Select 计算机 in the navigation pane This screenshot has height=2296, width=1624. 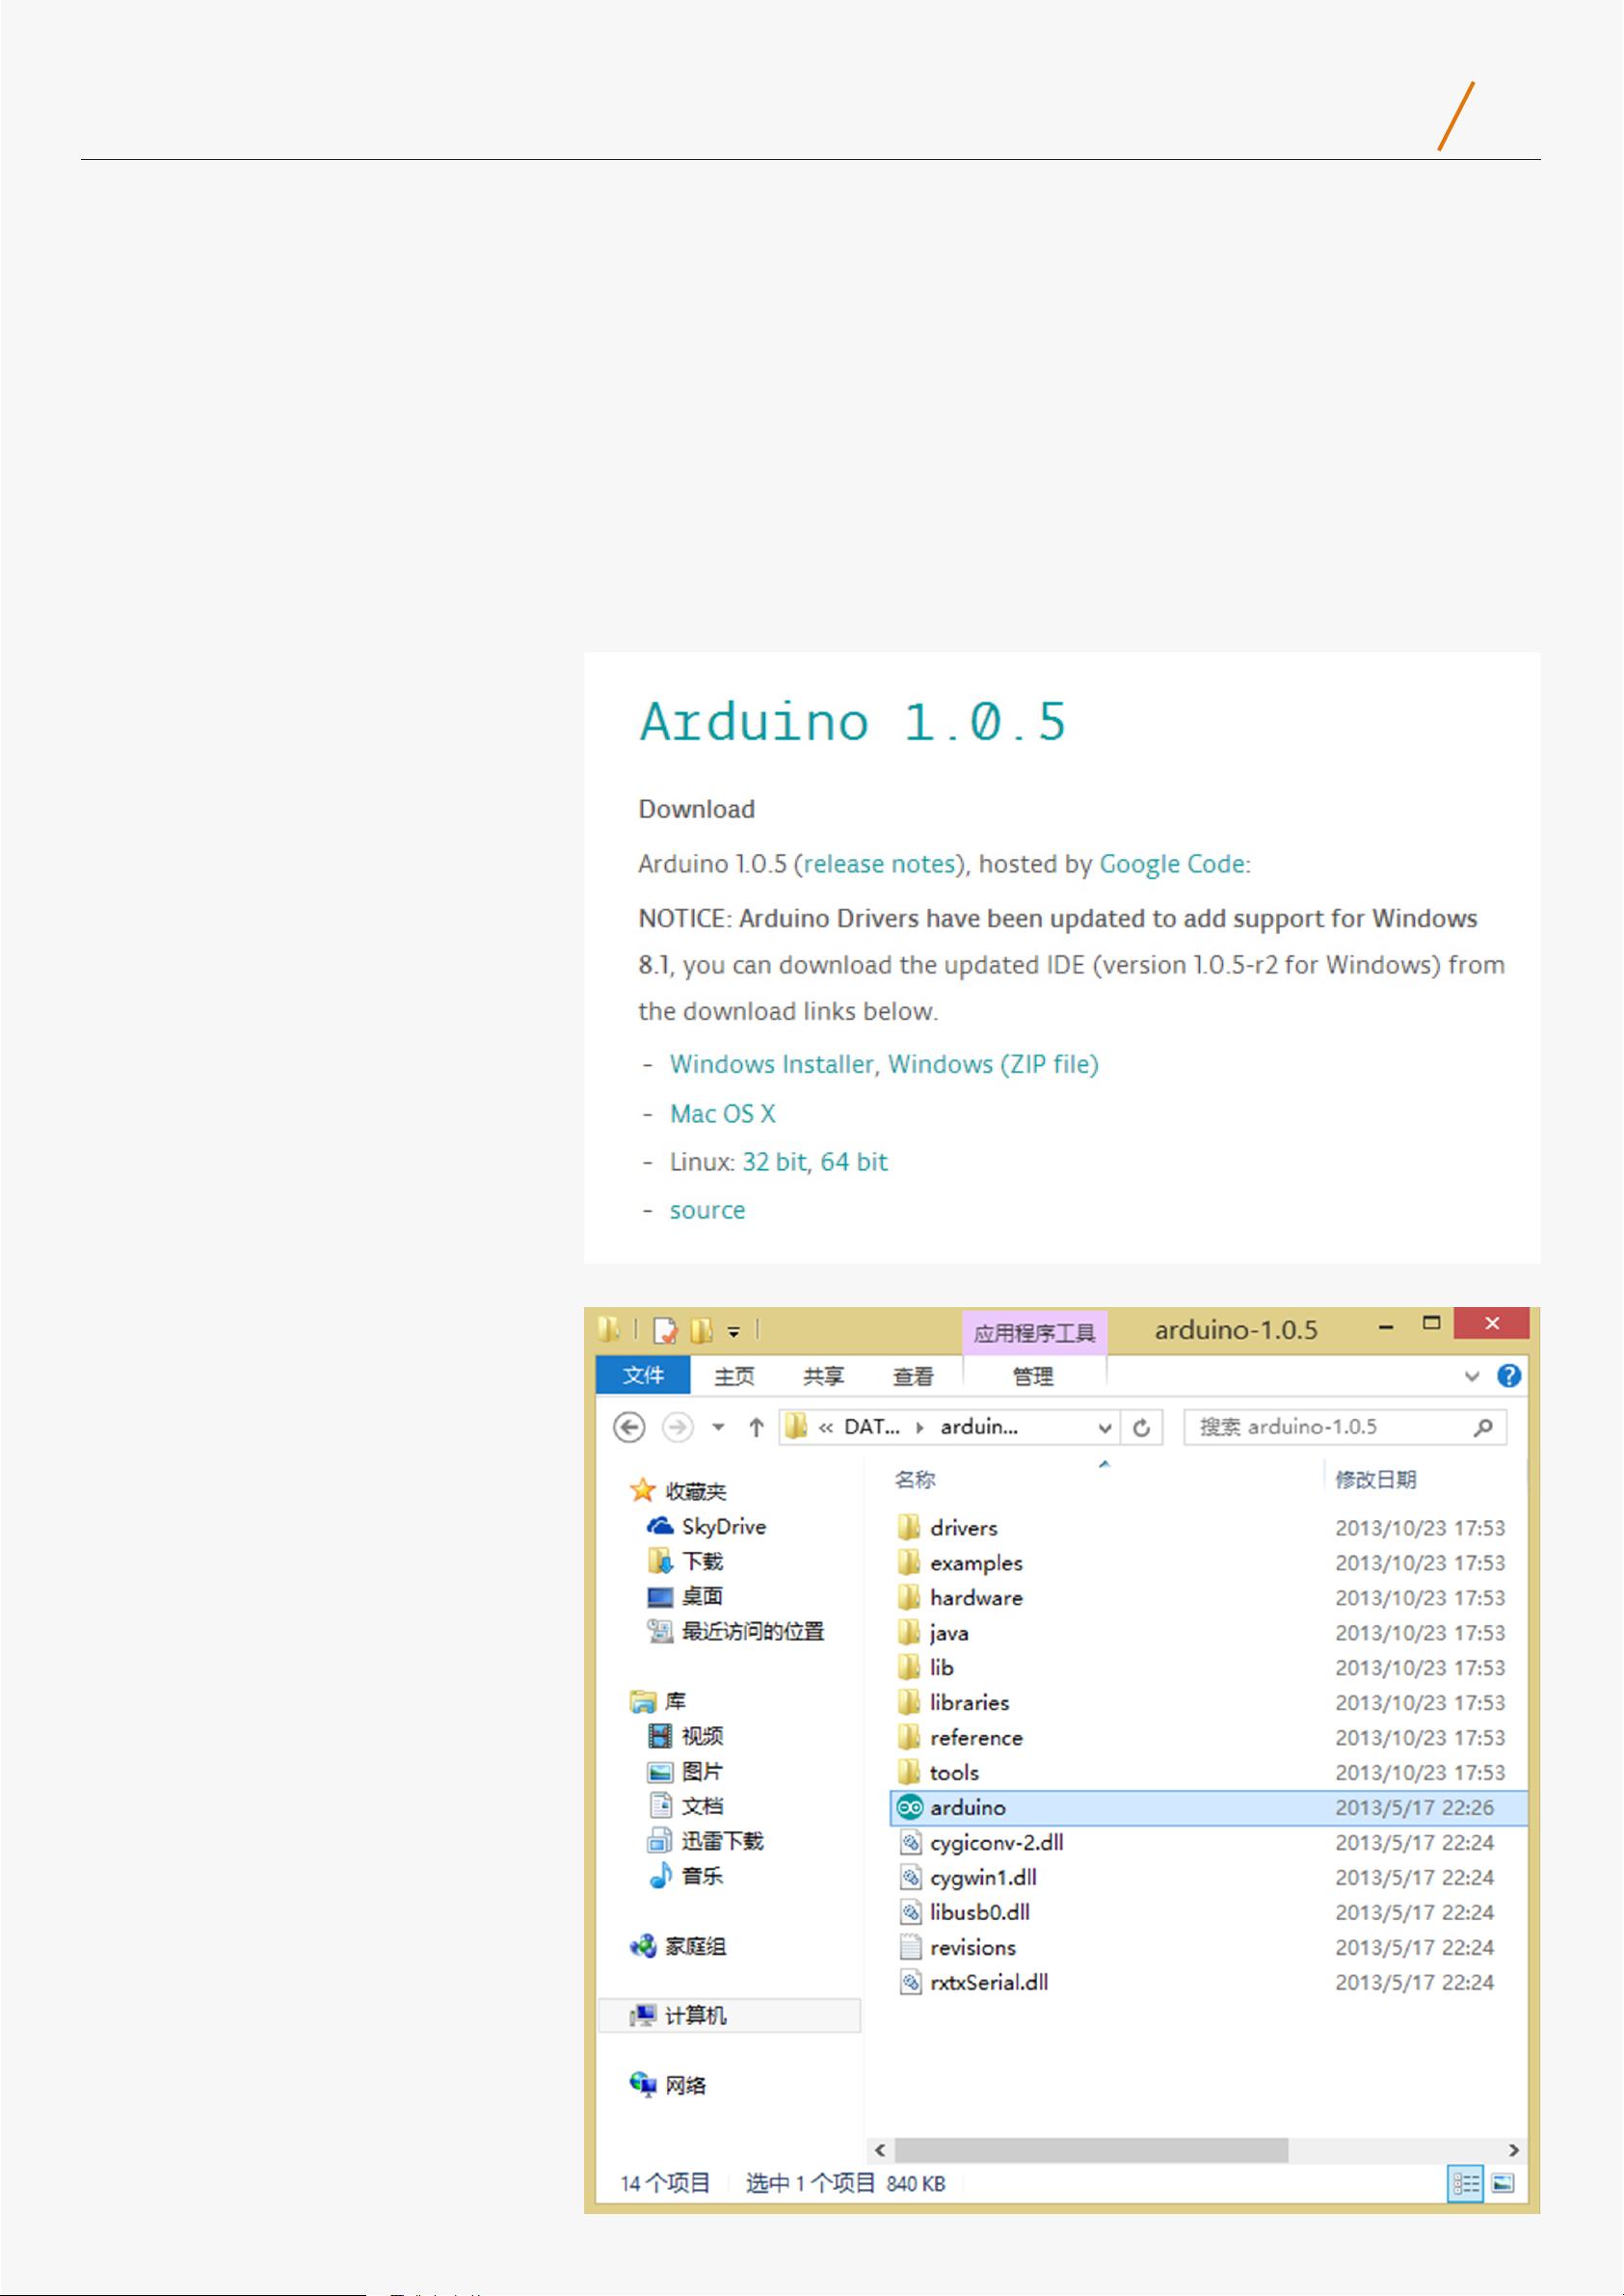point(730,2015)
